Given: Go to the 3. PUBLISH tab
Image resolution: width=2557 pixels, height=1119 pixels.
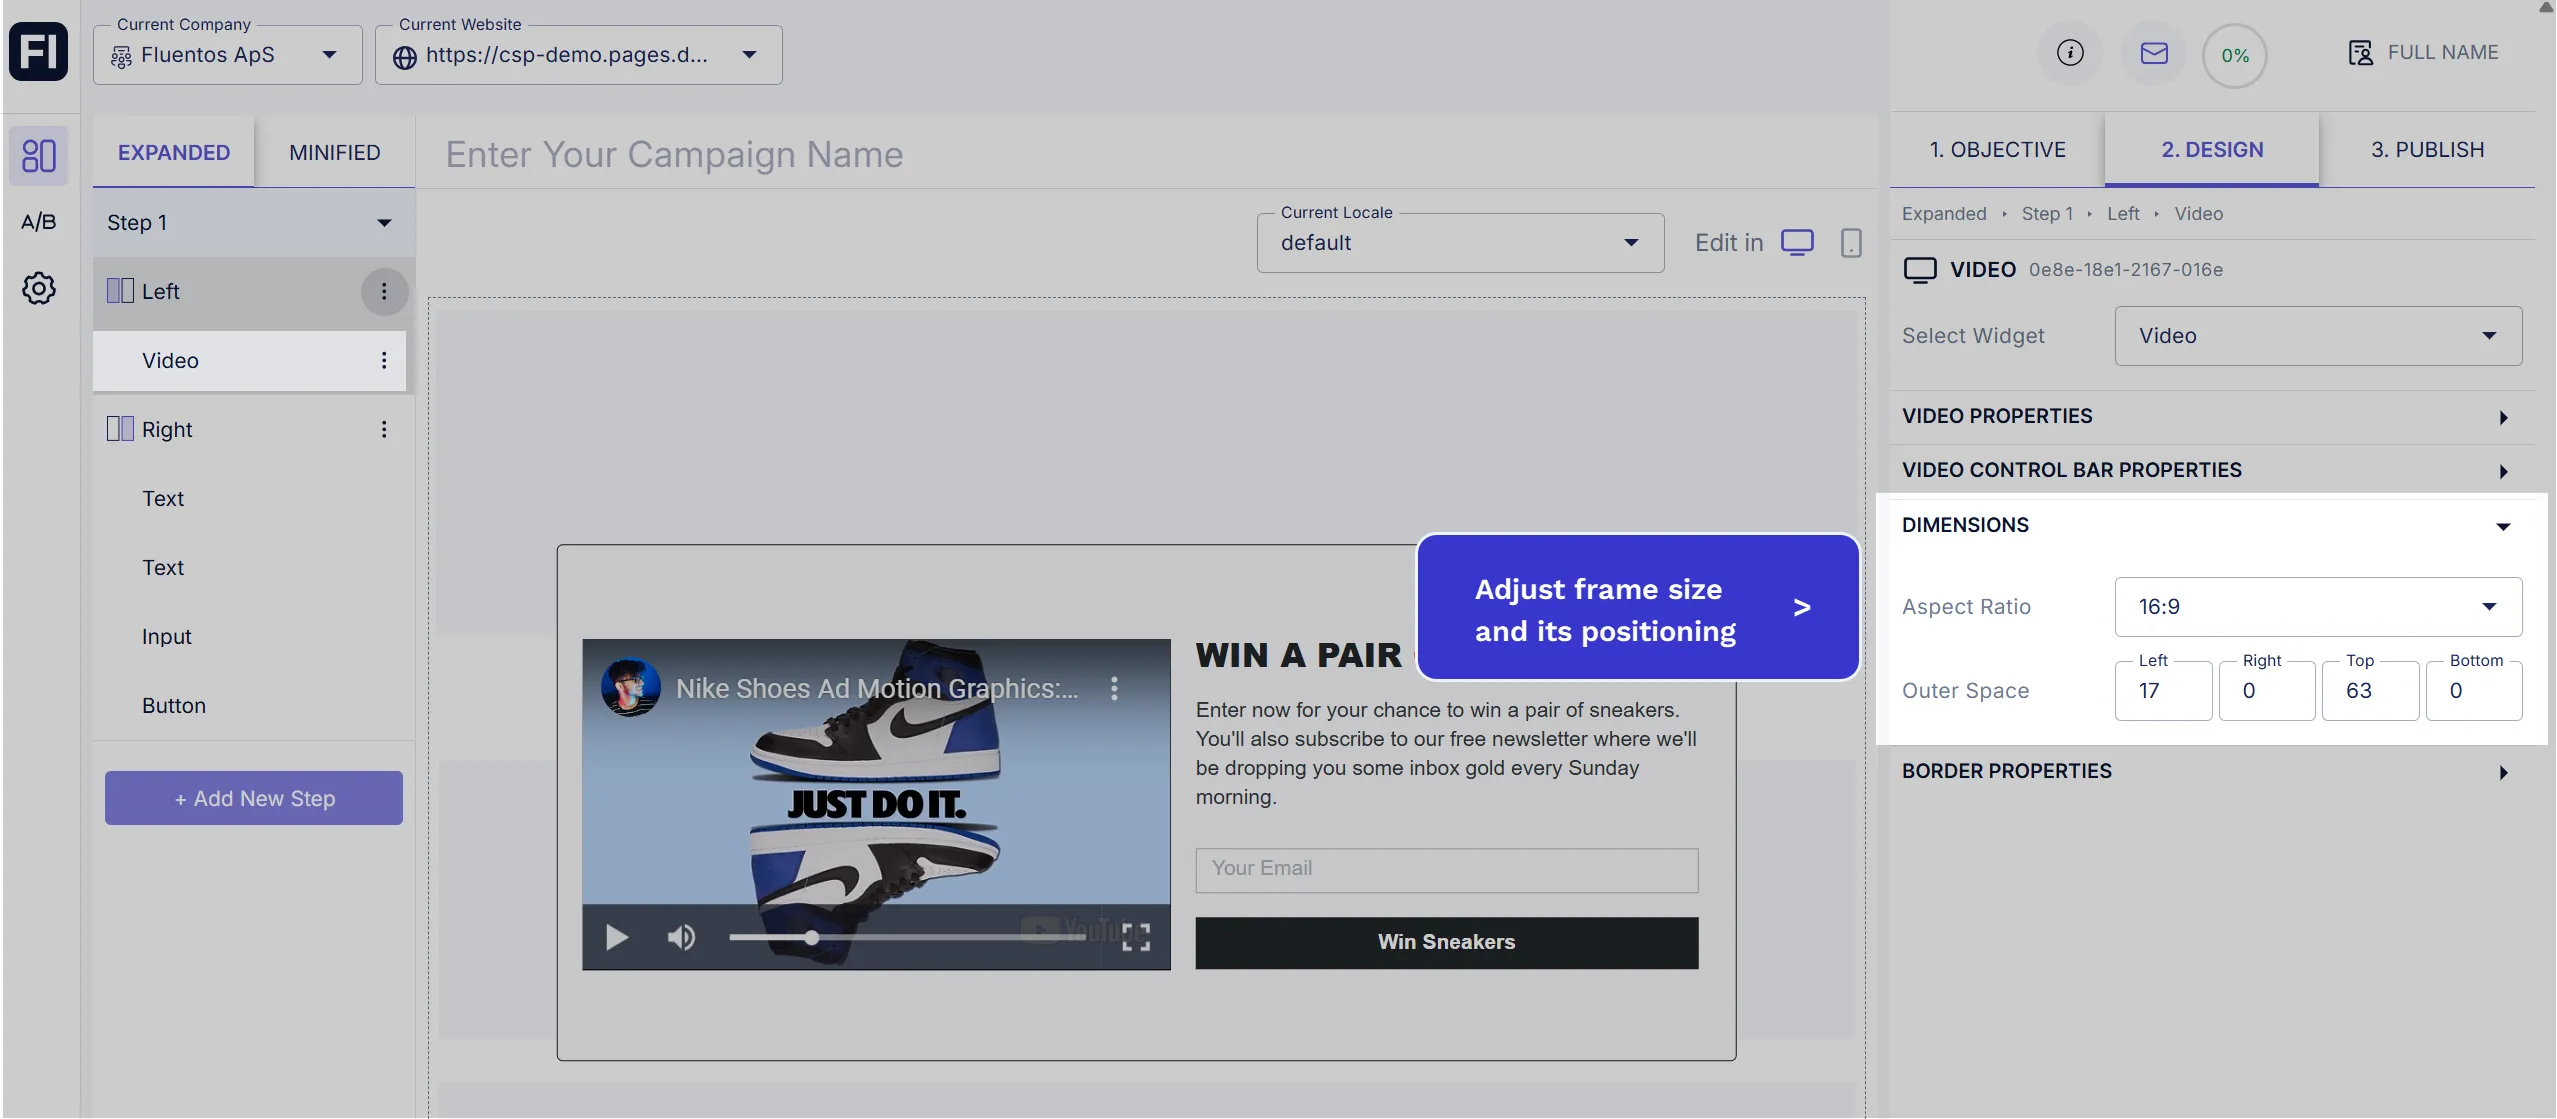Looking at the screenshot, I should [x=2428, y=150].
